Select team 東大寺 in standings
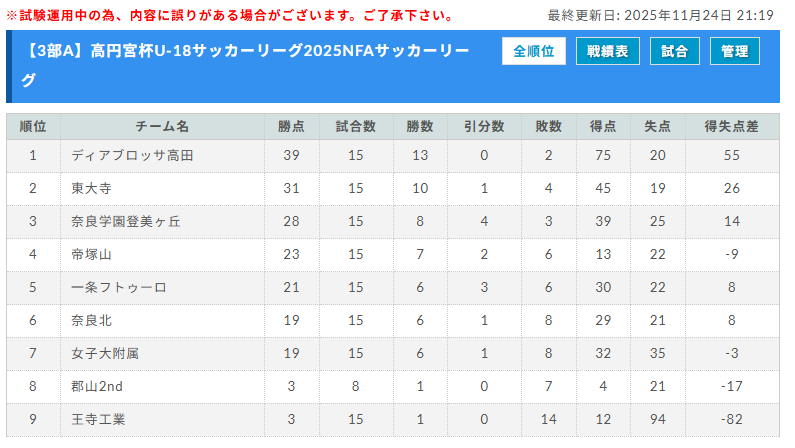Image resolution: width=795 pixels, height=448 pixels. click(x=91, y=189)
